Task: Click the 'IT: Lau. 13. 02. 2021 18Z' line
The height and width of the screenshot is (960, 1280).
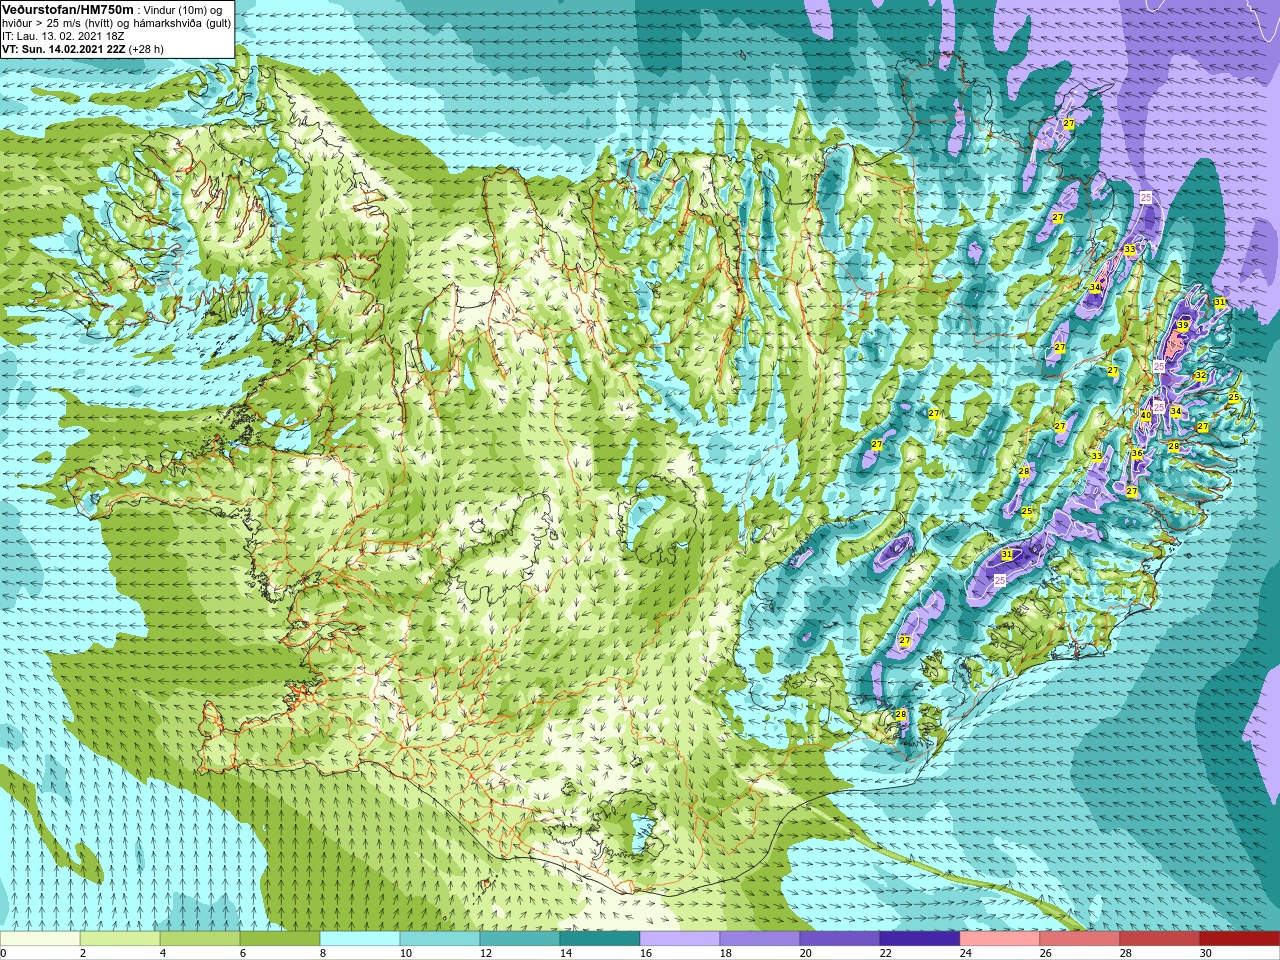Action: (63, 36)
